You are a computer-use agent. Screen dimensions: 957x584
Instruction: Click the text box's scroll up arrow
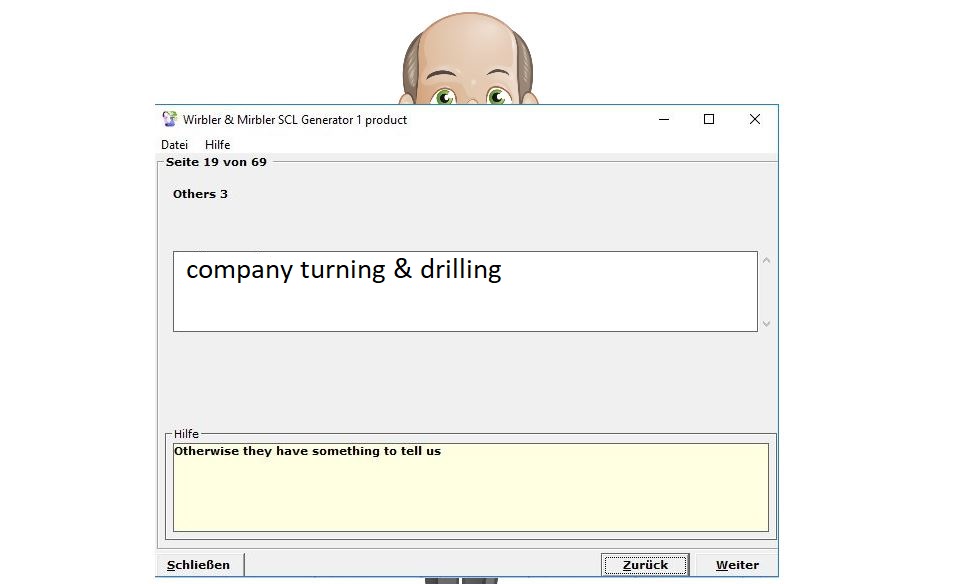pyautogui.click(x=767, y=261)
